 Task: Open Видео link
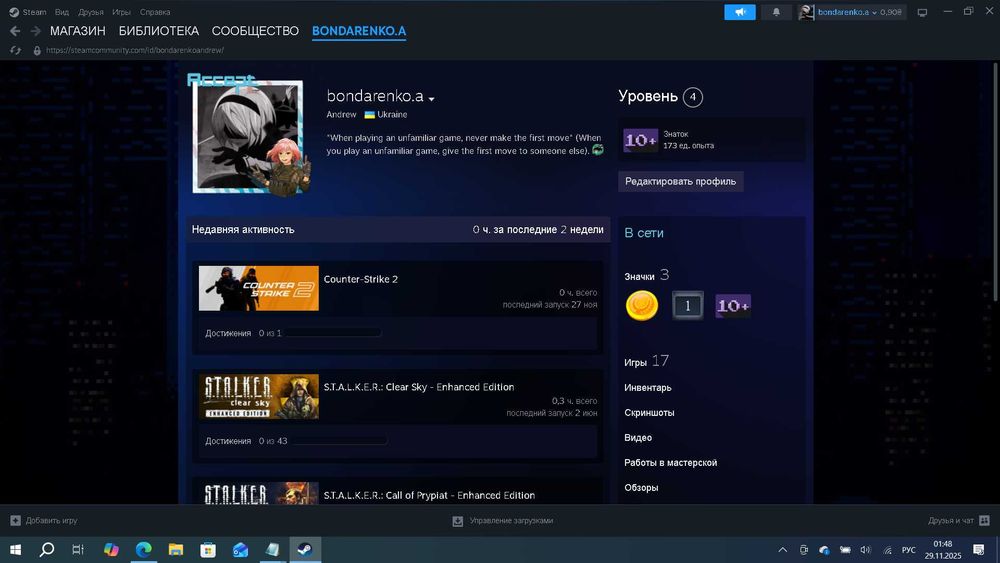[638, 437]
